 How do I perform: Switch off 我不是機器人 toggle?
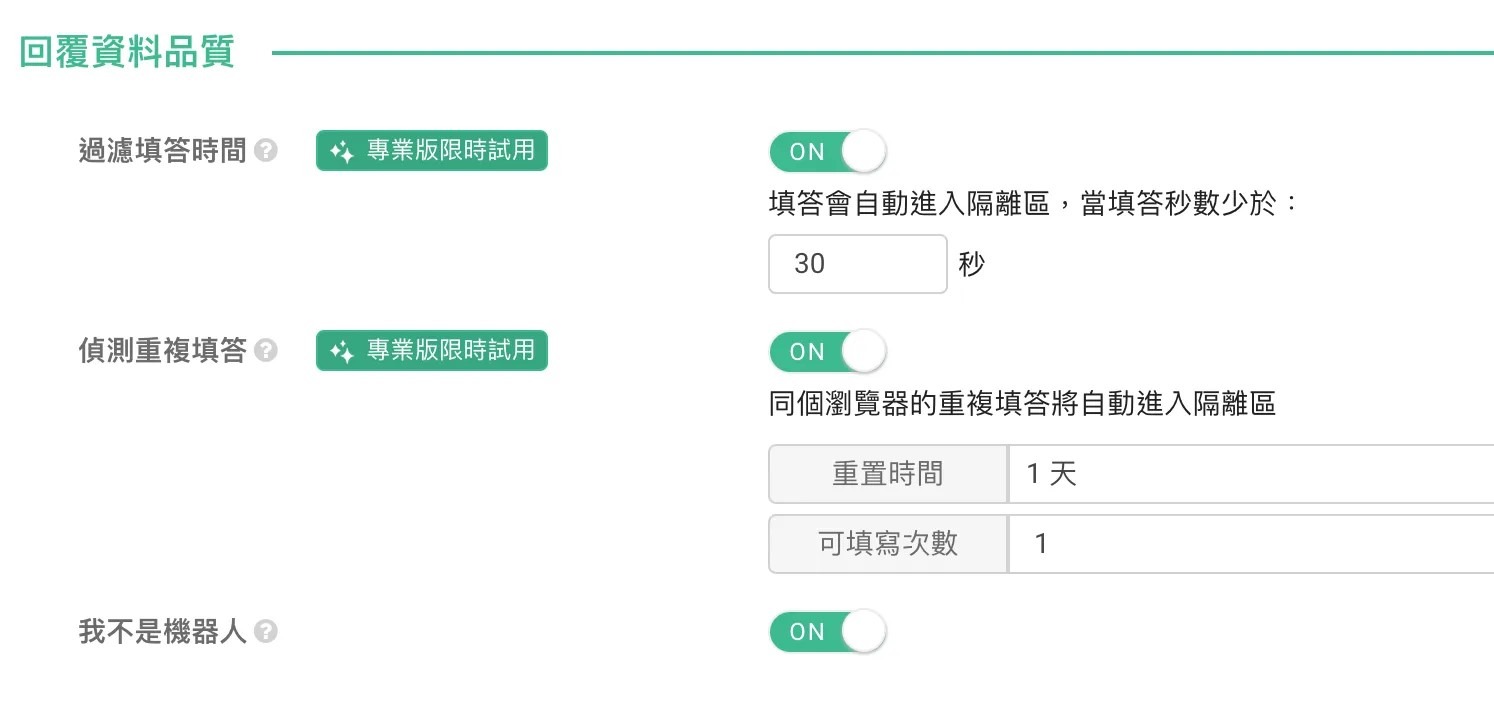pyautogui.click(x=828, y=632)
